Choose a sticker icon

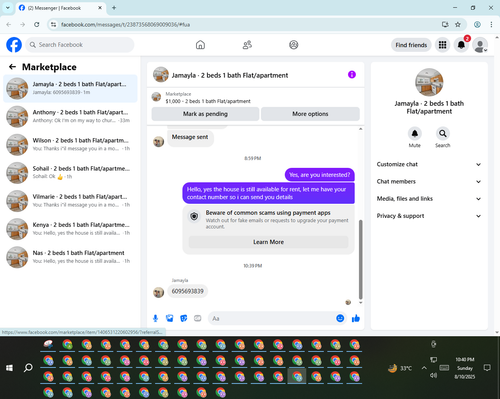[x=184, y=318]
